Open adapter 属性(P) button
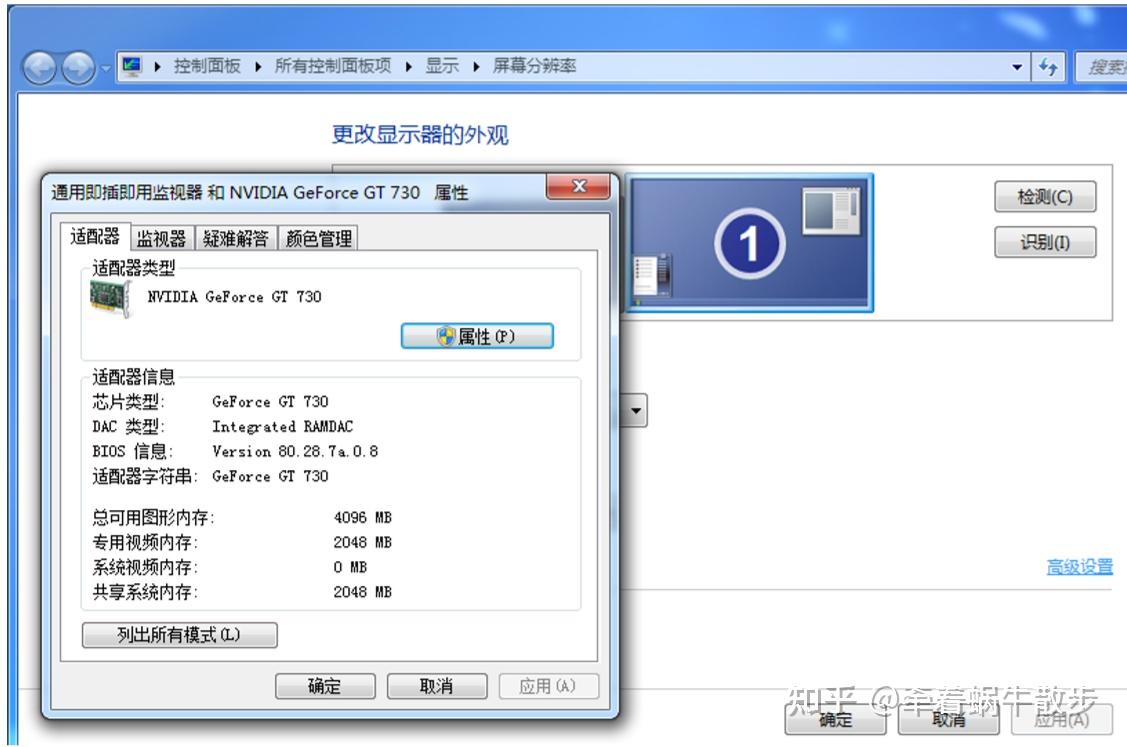Image resolution: width=1127 pixels, height=747 pixels. point(477,336)
